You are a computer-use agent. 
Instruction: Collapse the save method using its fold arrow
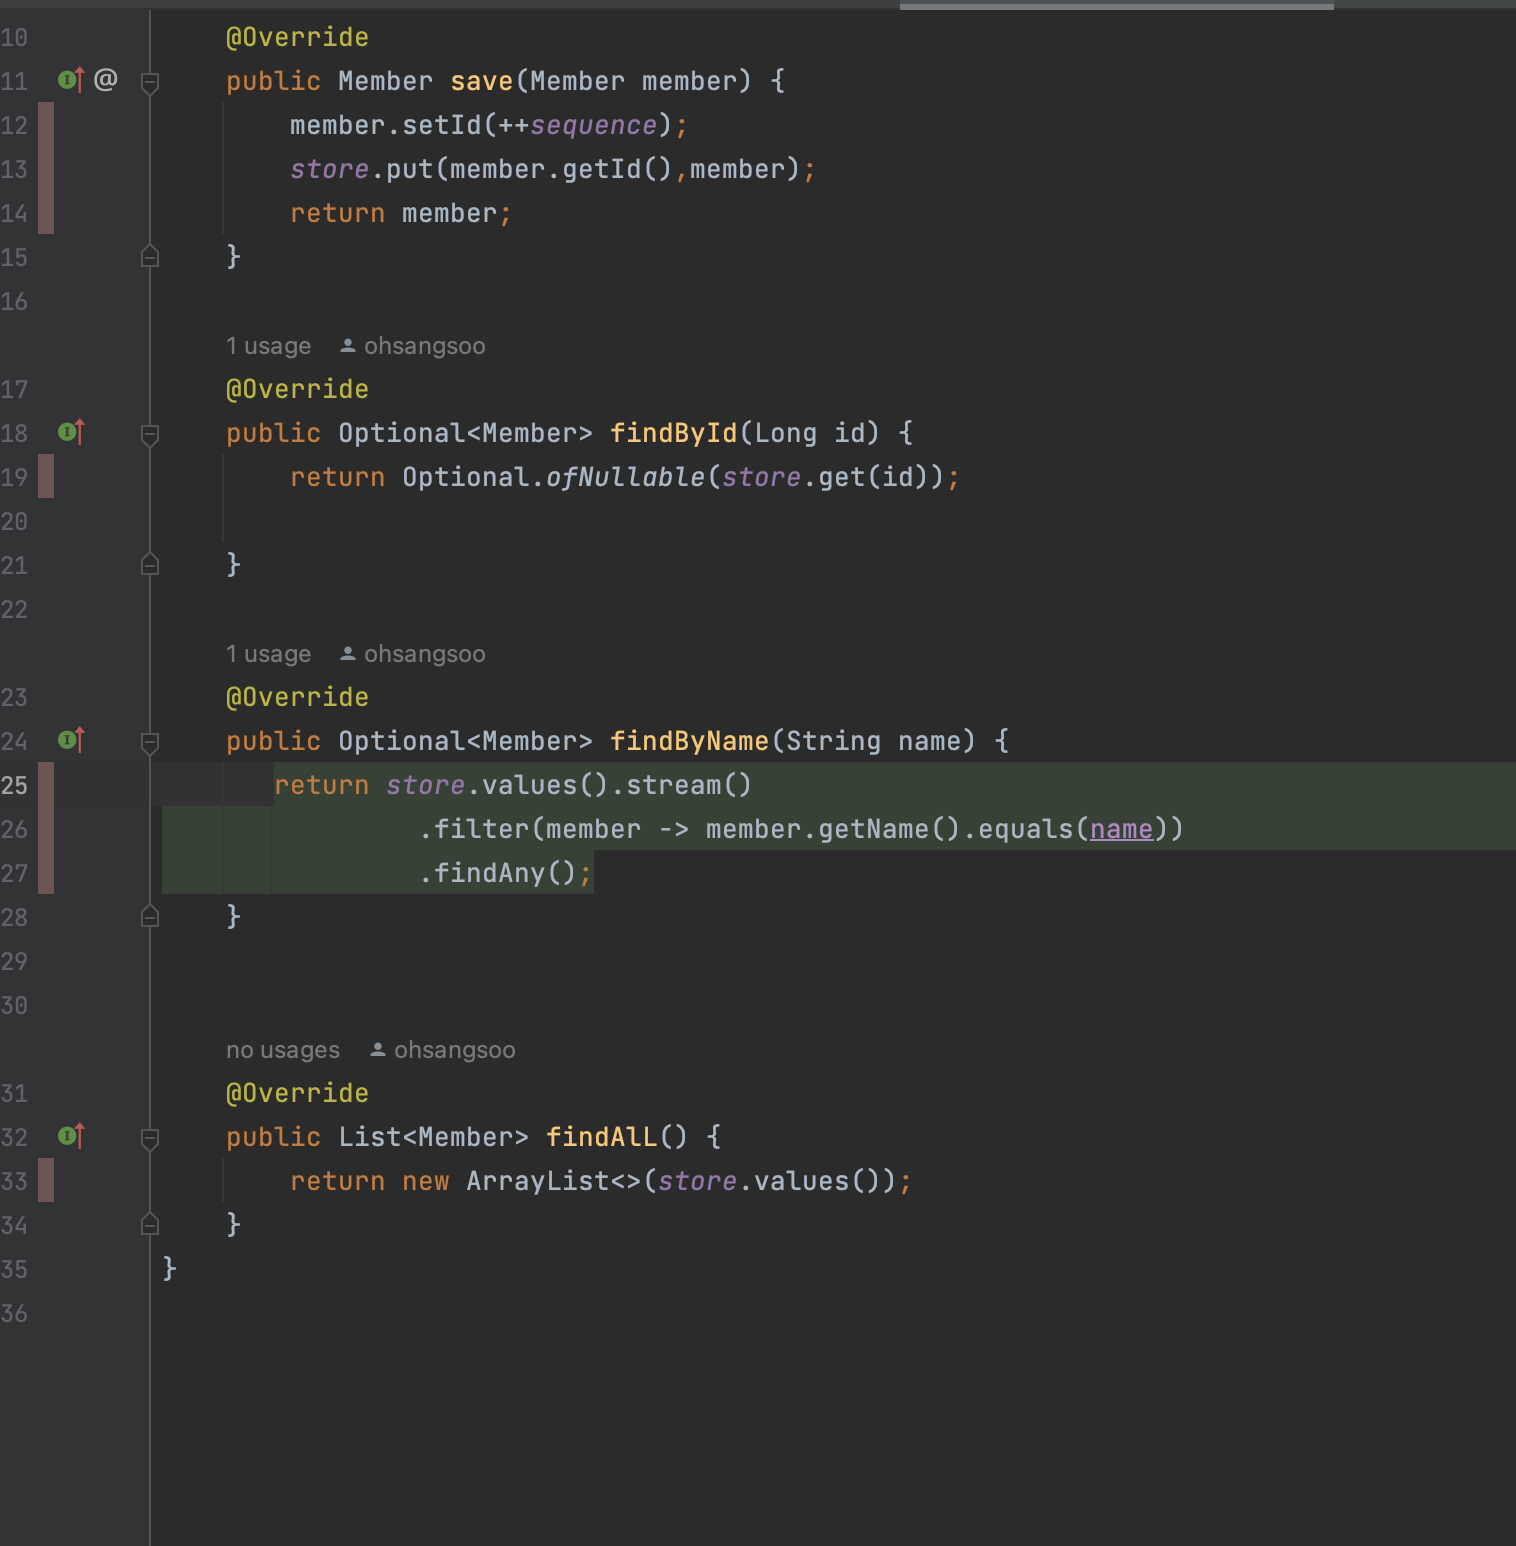point(150,82)
